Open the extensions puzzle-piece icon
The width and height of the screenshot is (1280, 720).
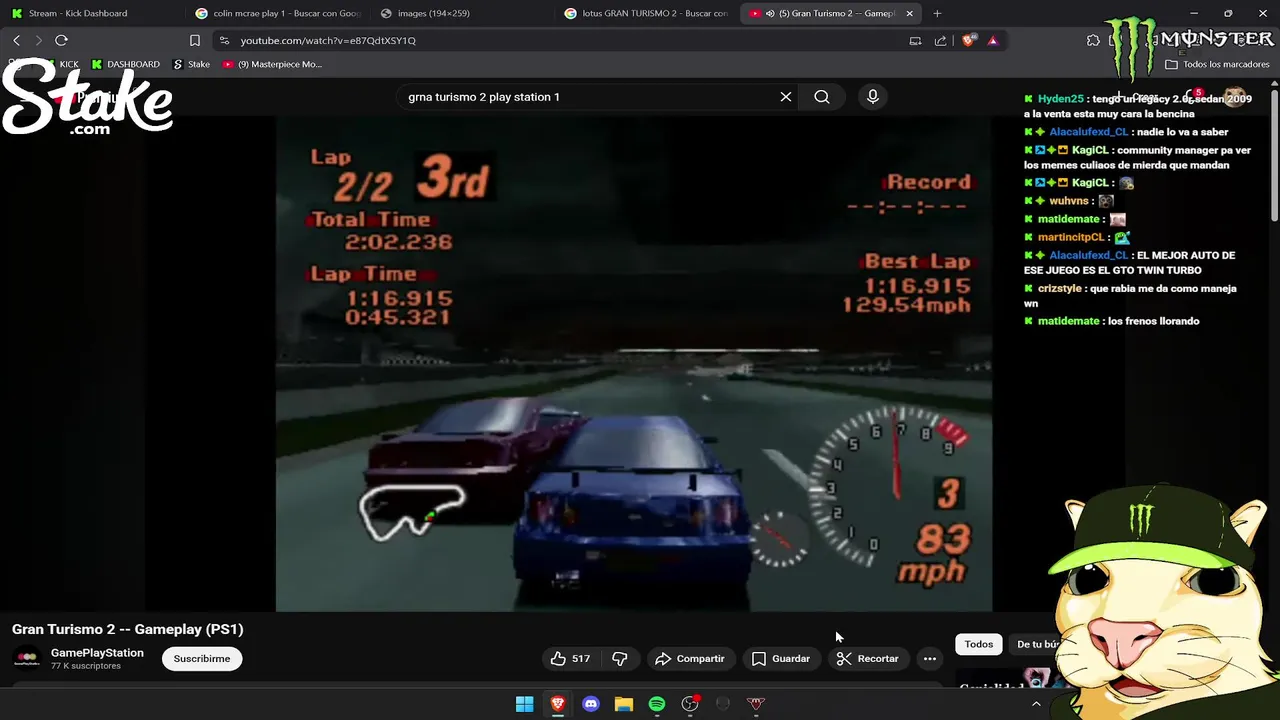(1093, 41)
